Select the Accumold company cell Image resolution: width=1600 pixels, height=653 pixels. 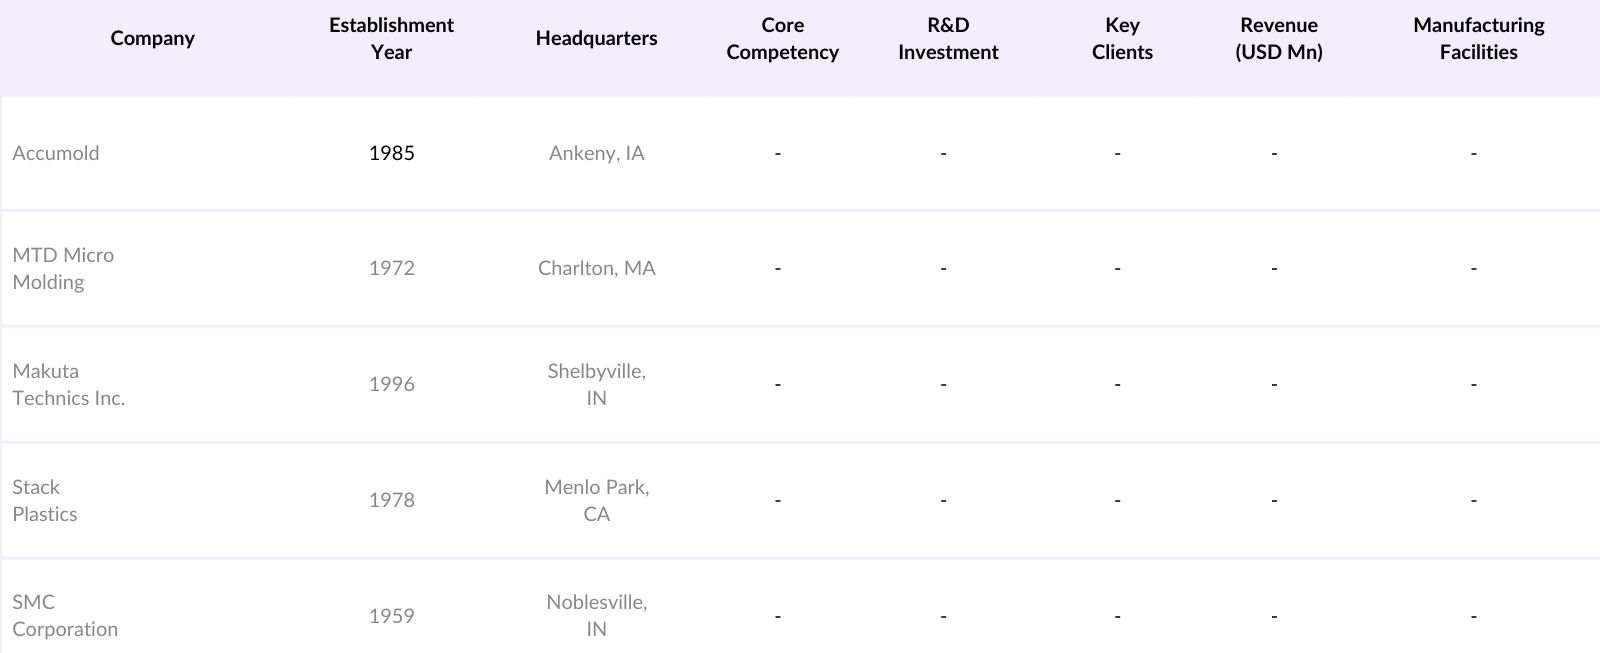(x=56, y=153)
